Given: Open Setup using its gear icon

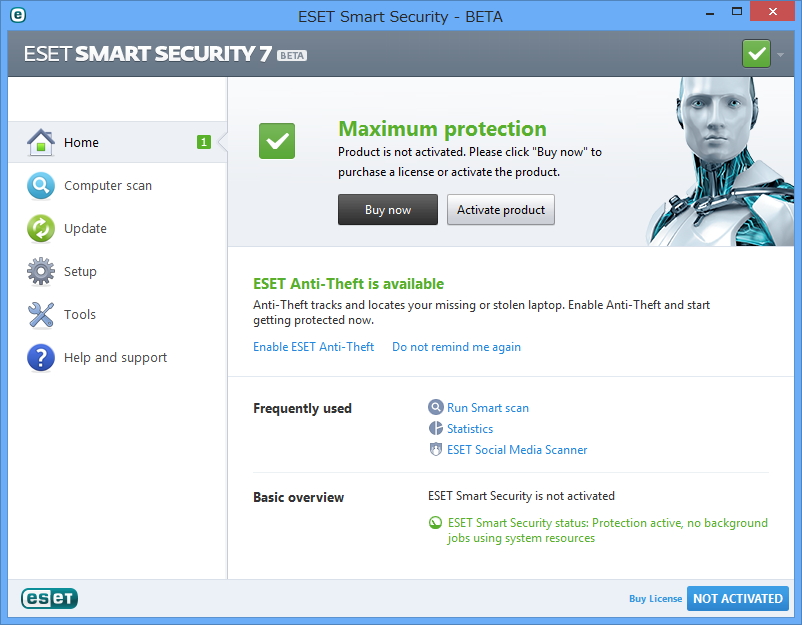Looking at the screenshot, I should pyautogui.click(x=40, y=271).
